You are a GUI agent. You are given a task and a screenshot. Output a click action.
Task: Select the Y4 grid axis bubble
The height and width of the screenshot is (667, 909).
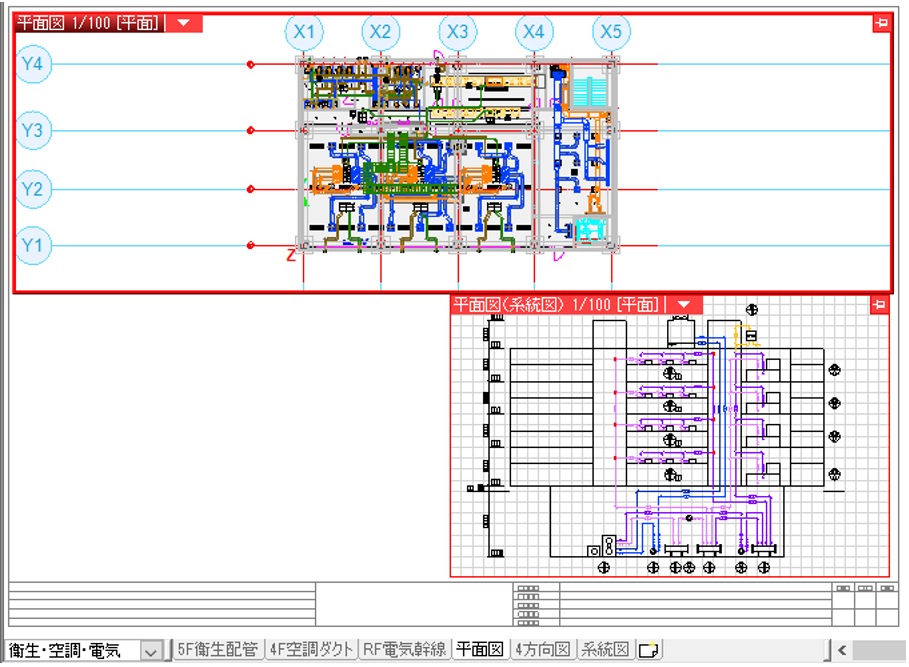tap(33, 65)
